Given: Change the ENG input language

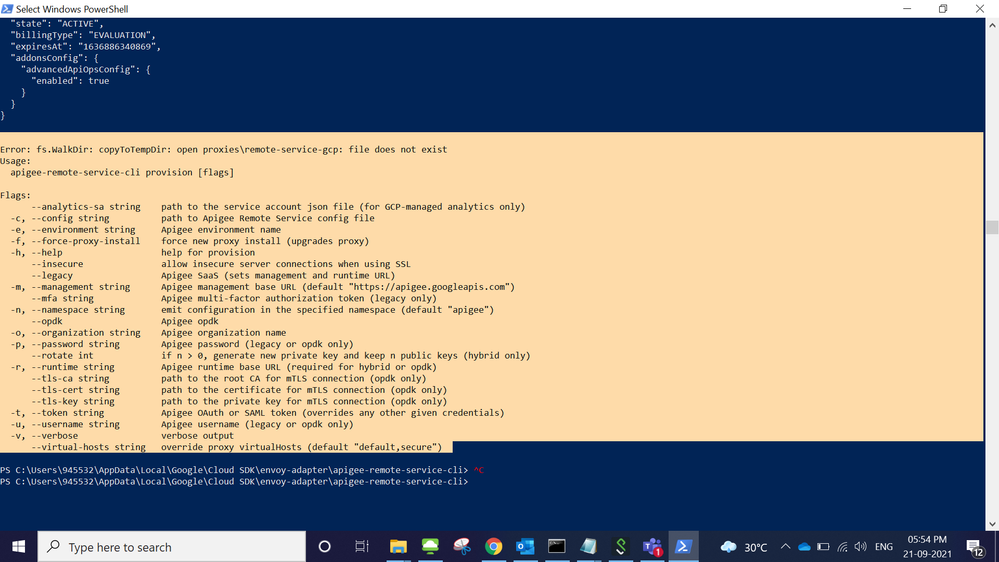Looking at the screenshot, I should [884, 547].
